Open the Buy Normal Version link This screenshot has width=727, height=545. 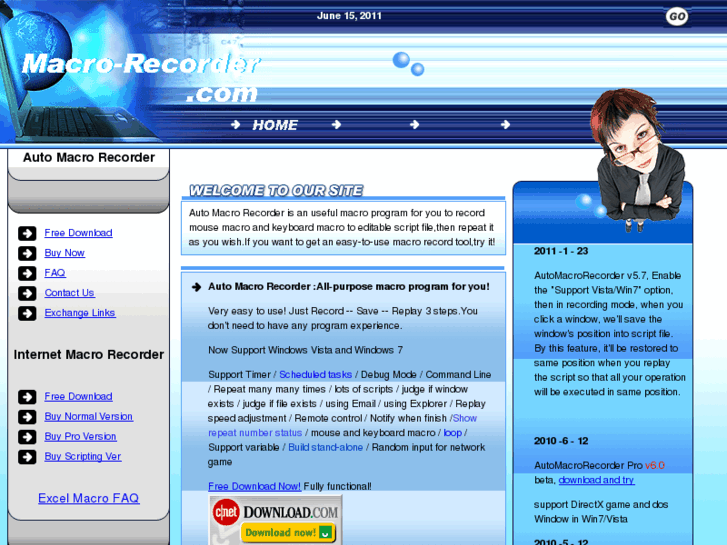pyautogui.click(x=89, y=417)
